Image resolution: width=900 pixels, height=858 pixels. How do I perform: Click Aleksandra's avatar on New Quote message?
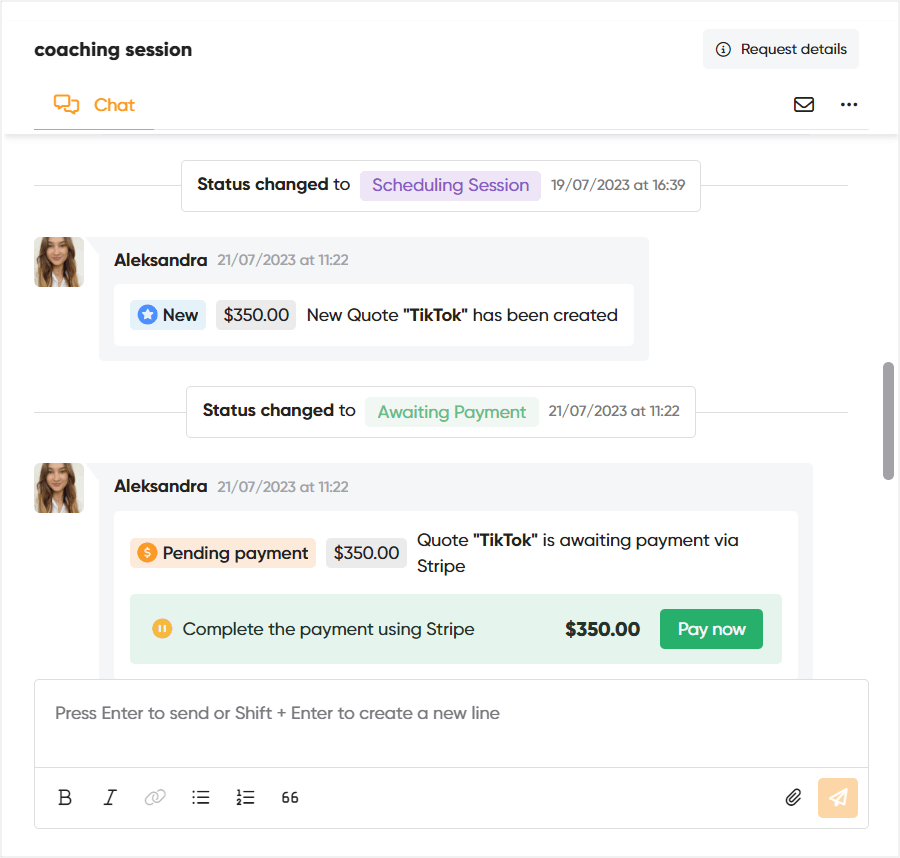tap(59, 262)
